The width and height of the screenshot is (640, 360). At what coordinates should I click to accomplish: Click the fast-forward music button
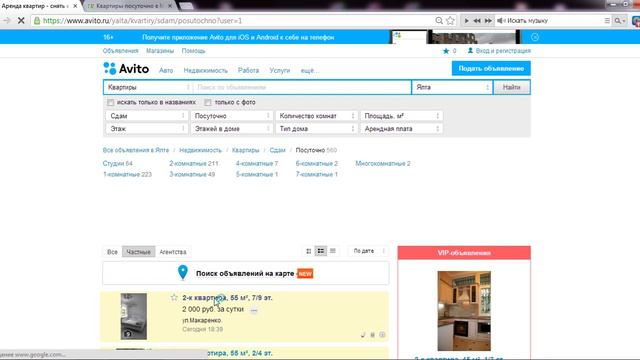click(488, 20)
